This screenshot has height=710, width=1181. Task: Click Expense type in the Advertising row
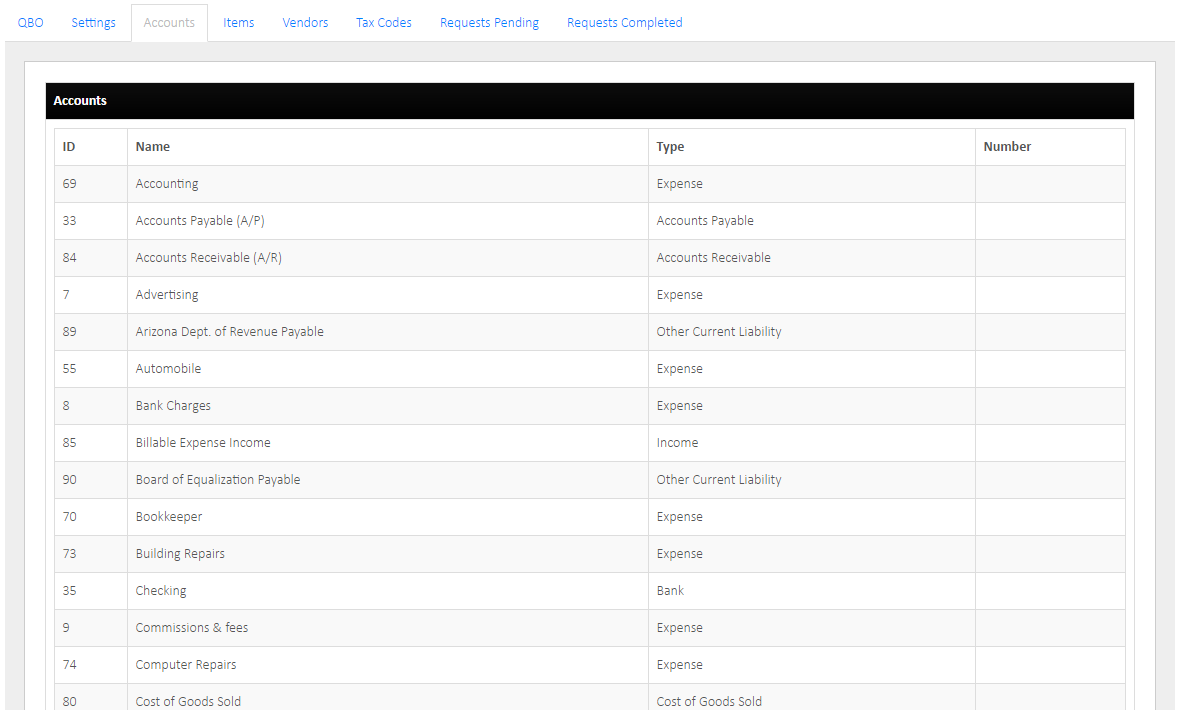click(x=679, y=294)
